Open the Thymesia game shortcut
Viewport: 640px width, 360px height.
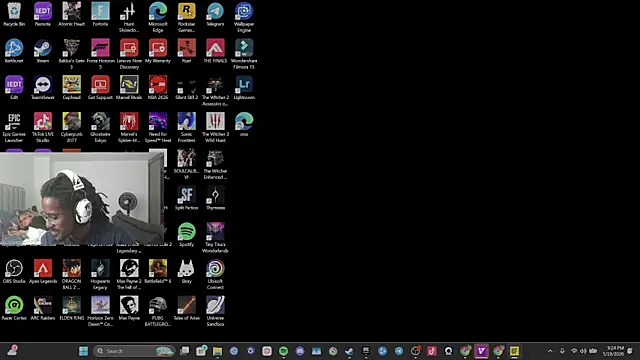pyautogui.click(x=215, y=198)
